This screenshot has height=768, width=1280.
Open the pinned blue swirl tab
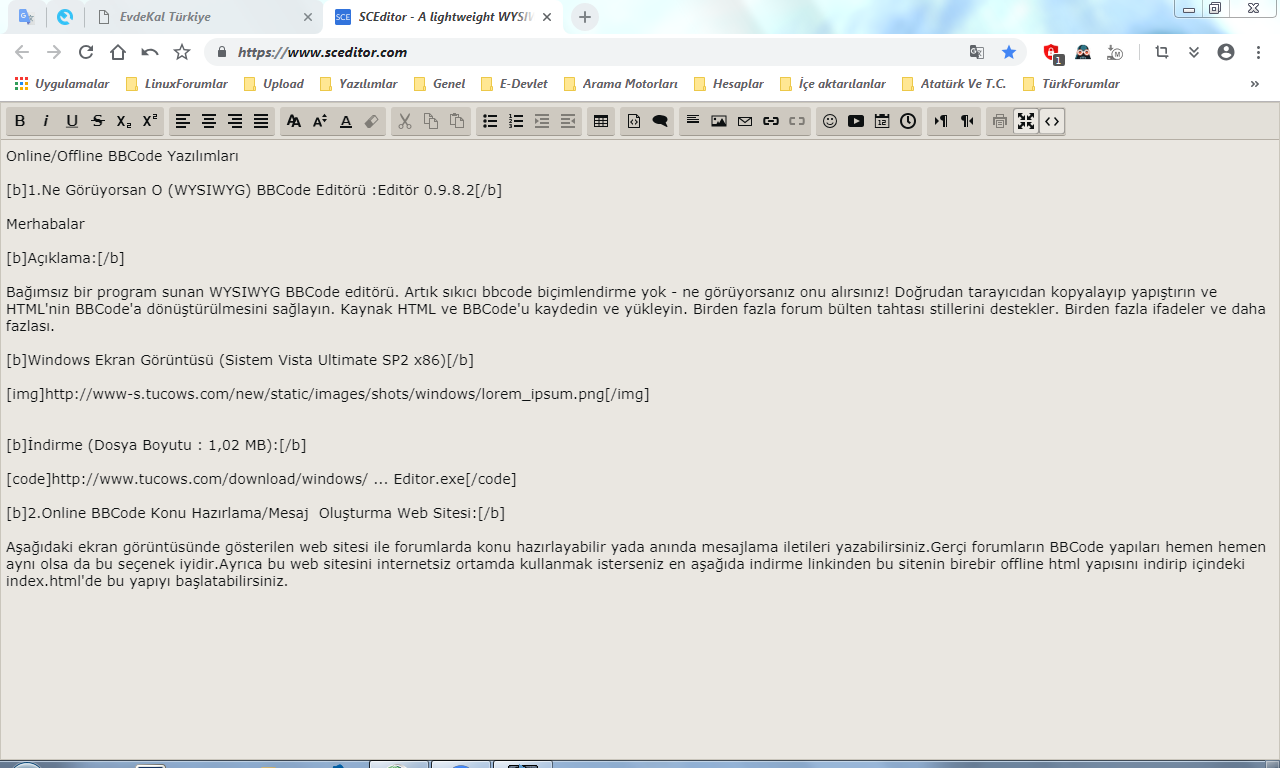click(x=65, y=17)
